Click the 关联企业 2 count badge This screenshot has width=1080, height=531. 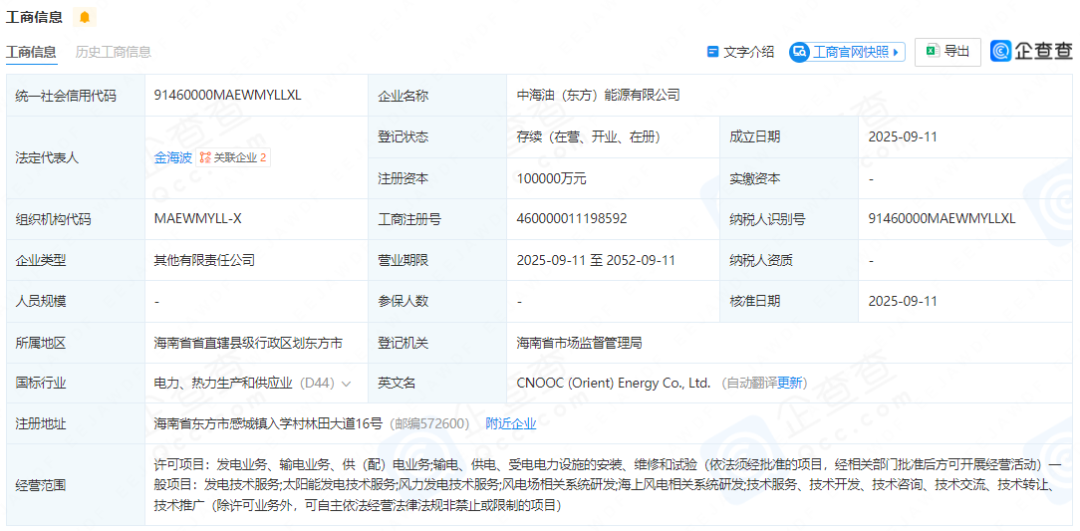click(x=263, y=158)
